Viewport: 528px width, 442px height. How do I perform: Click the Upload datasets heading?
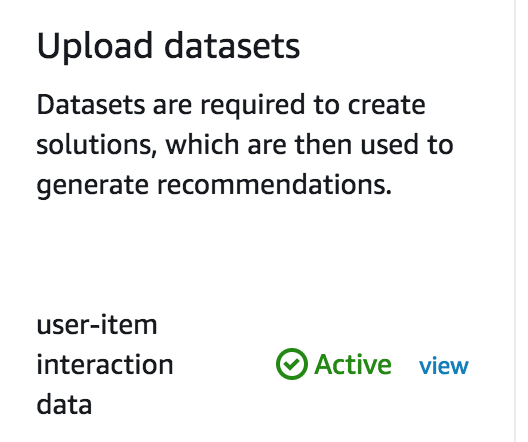coord(168,46)
